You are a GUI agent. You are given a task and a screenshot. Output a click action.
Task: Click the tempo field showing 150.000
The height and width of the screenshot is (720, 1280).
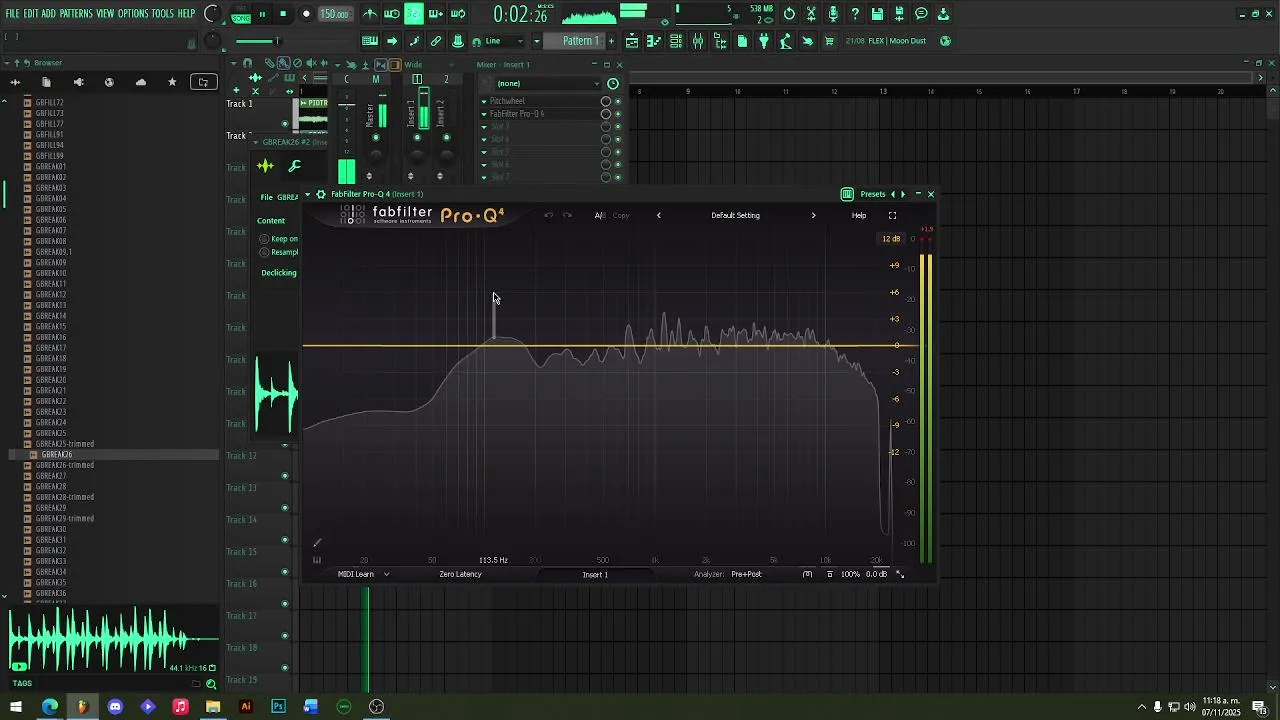[x=335, y=14]
